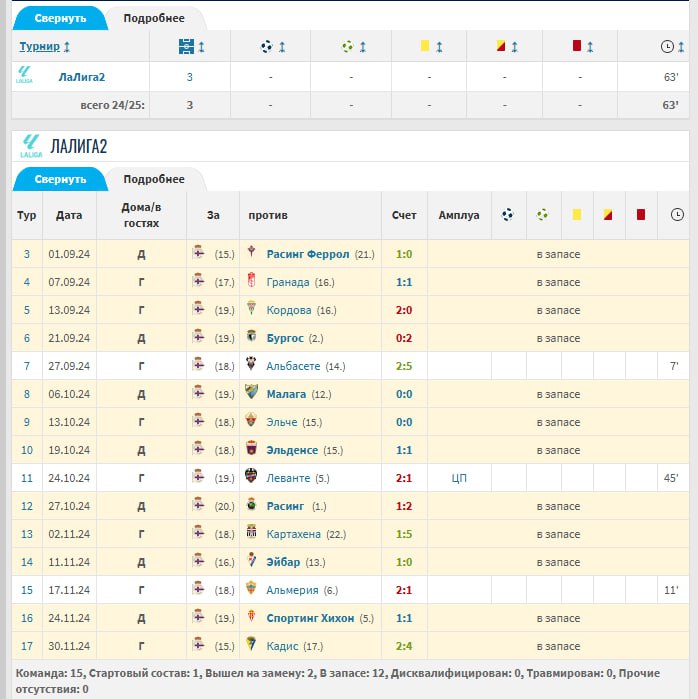698x699 pixels.
Task: Open Подробнее tab in top tournament summary
Action: [154, 18]
